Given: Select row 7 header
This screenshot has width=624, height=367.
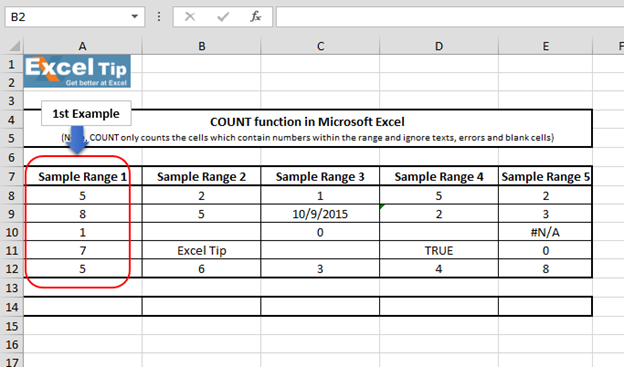Looking at the screenshot, I should [12, 176].
